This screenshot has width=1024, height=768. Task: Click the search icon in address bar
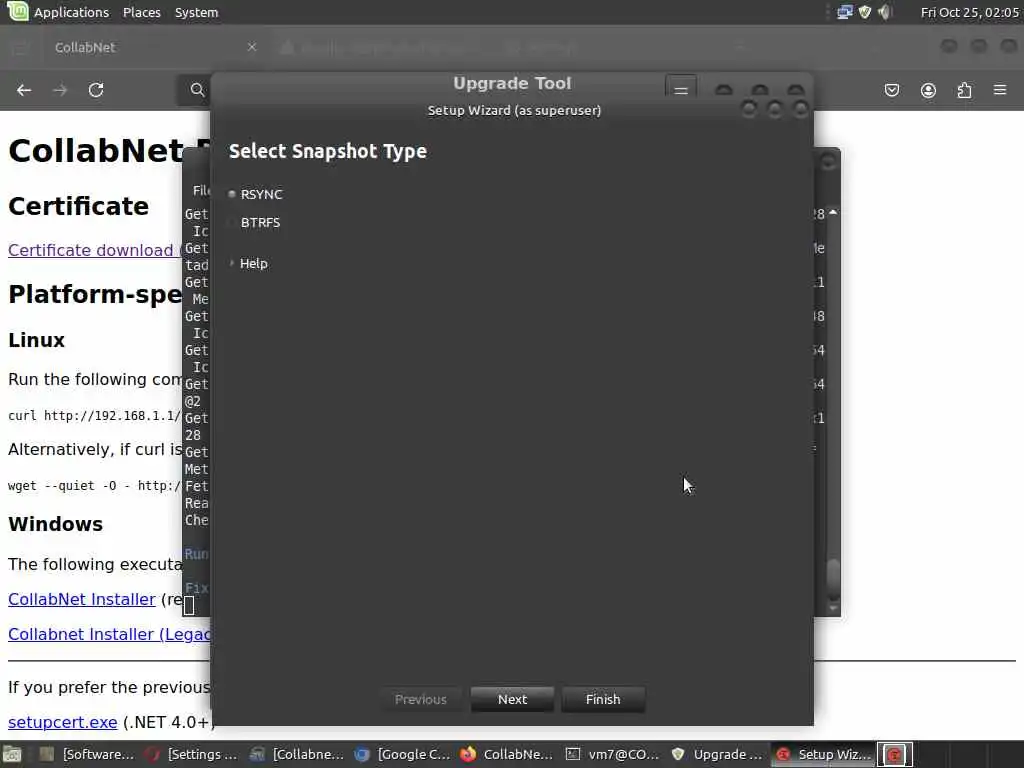point(197,90)
